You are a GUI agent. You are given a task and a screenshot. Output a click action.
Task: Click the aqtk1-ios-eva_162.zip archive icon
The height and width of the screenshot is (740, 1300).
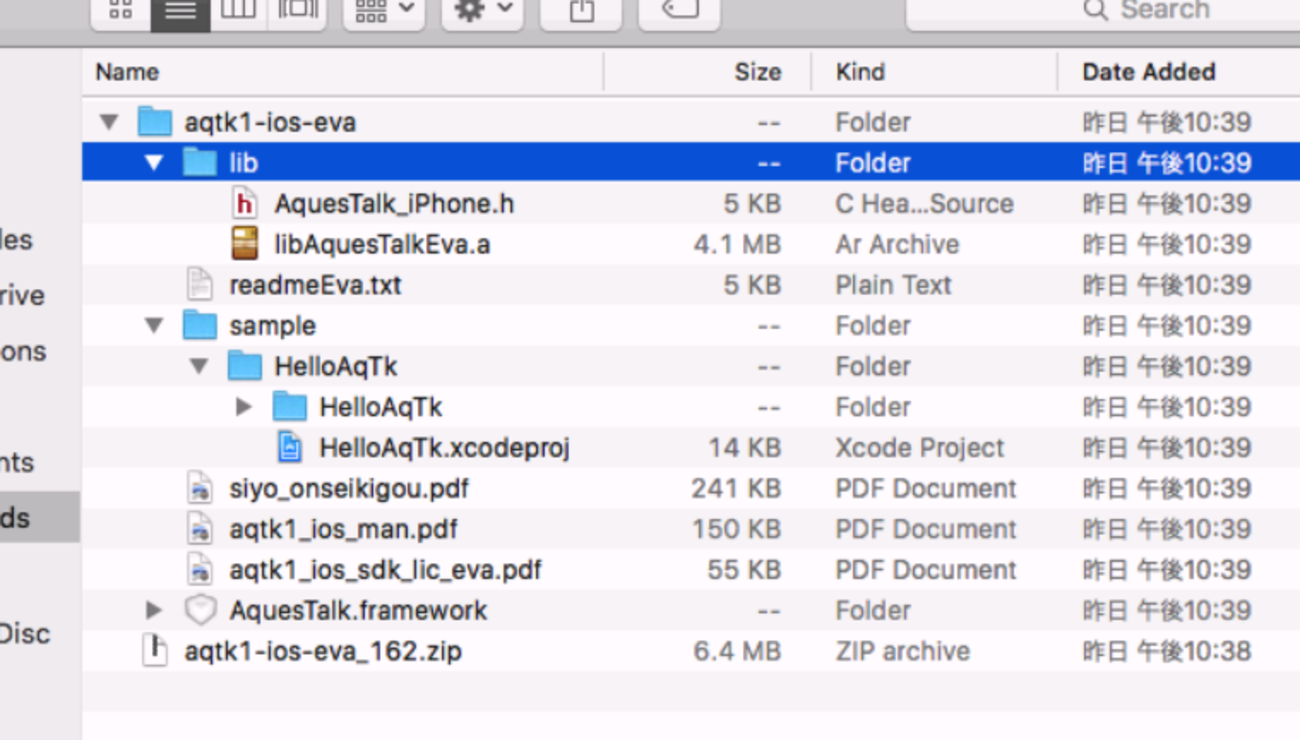[x=155, y=651]
